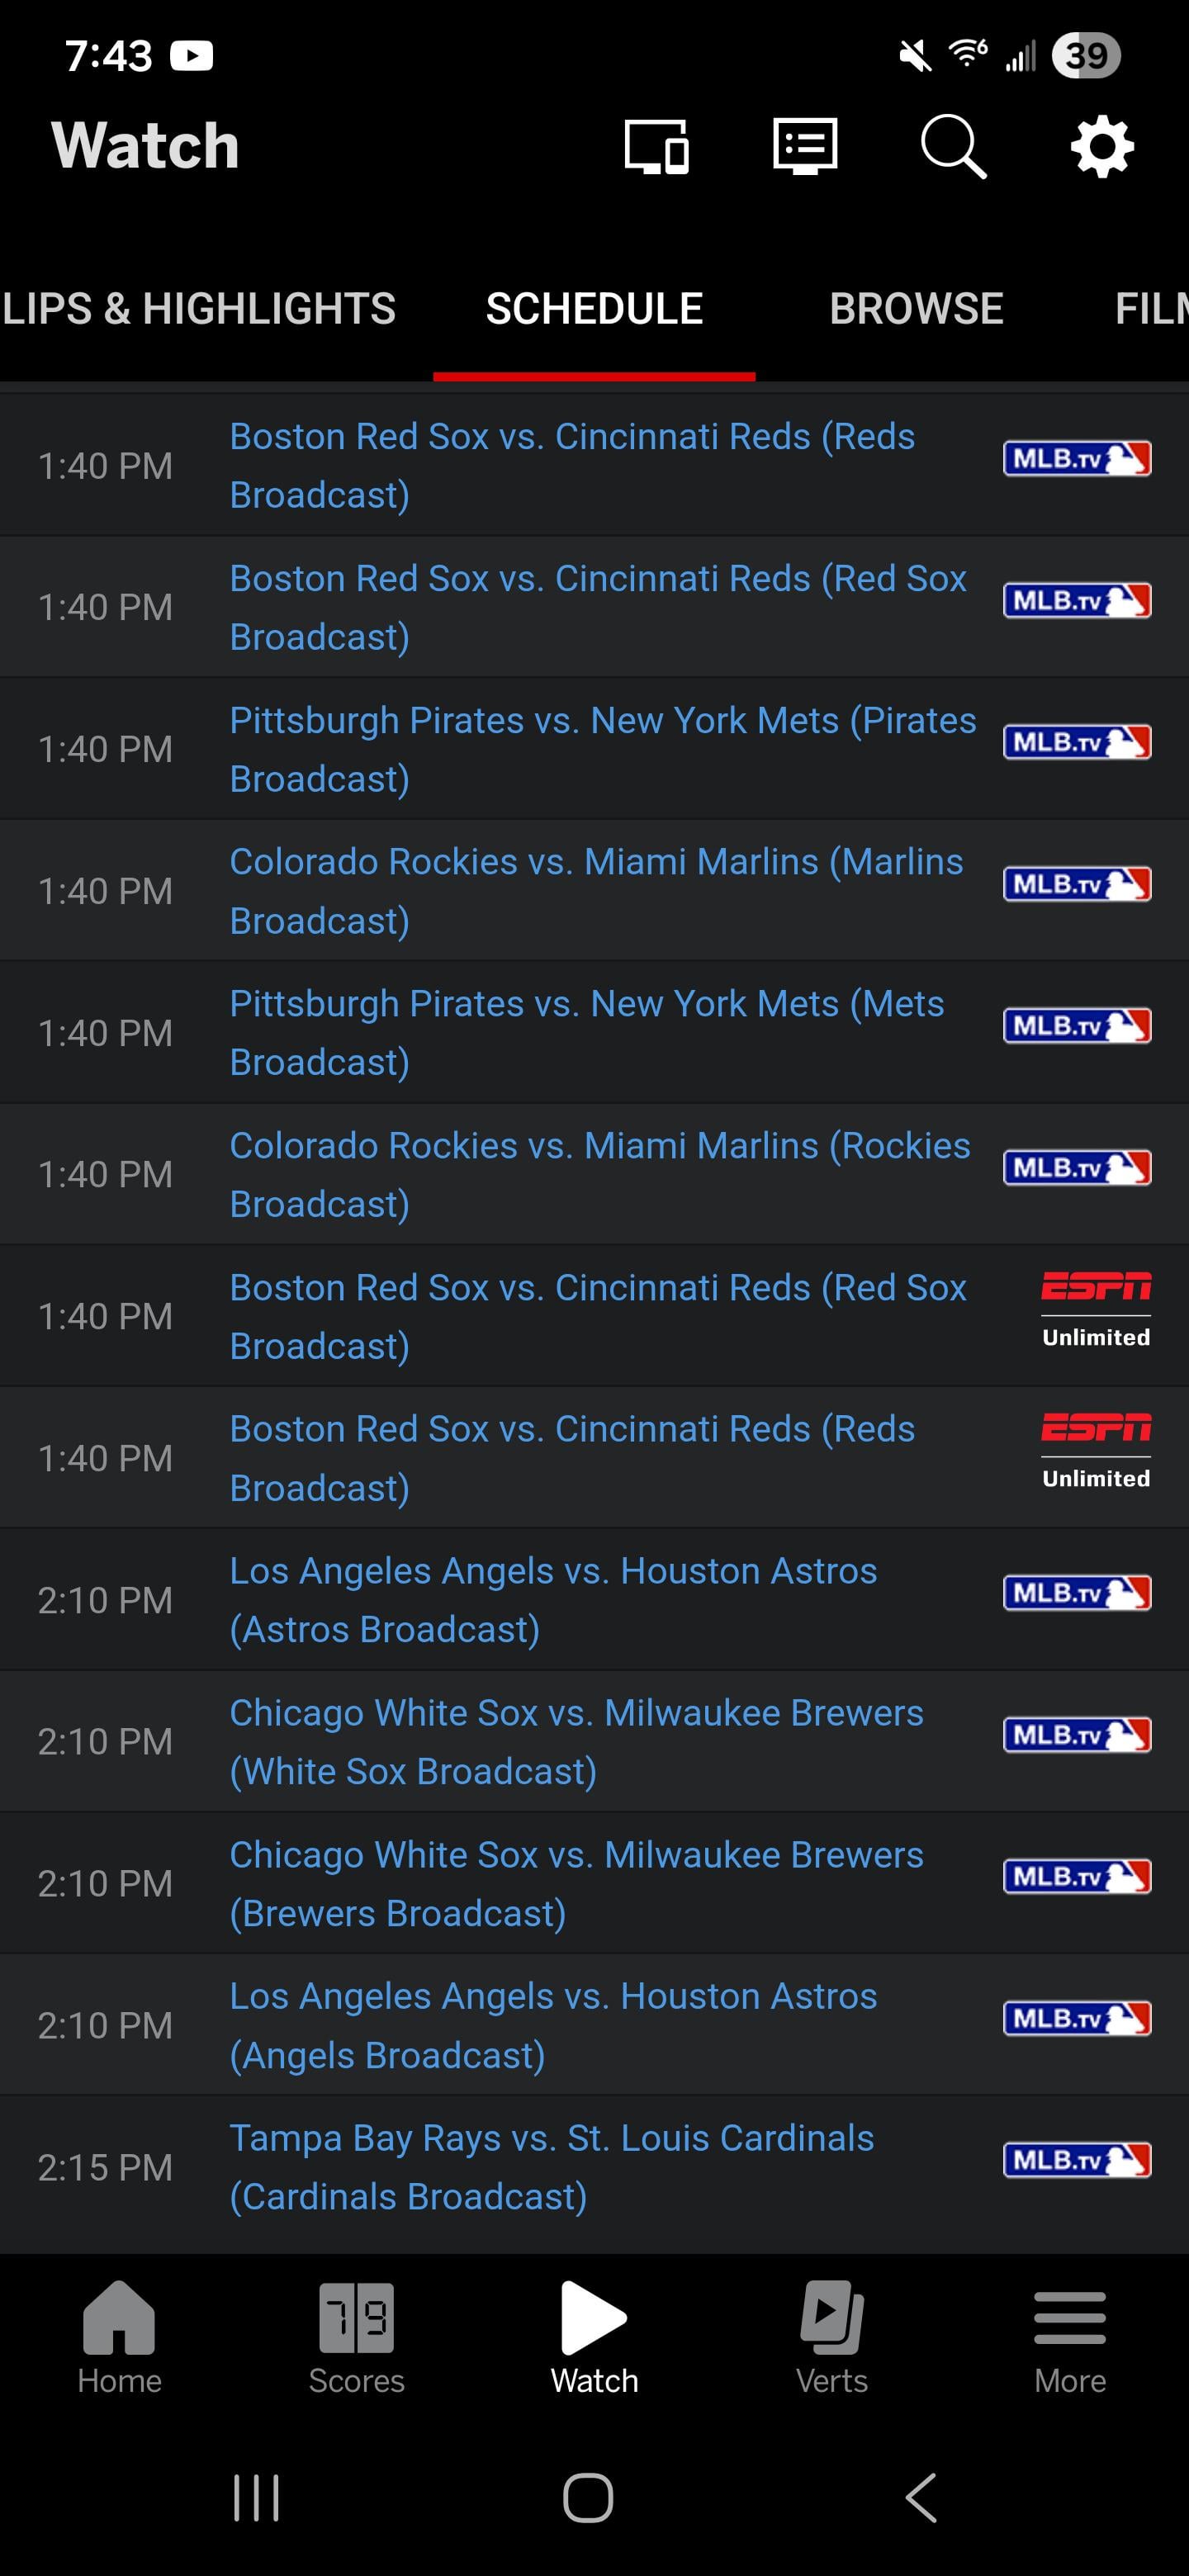Viewport: 1189px width, 2576px height.
Task: Open Los Angeles Angels vs. Houston Astros (Astros Broadcast)
Action: coord(553,1600)
